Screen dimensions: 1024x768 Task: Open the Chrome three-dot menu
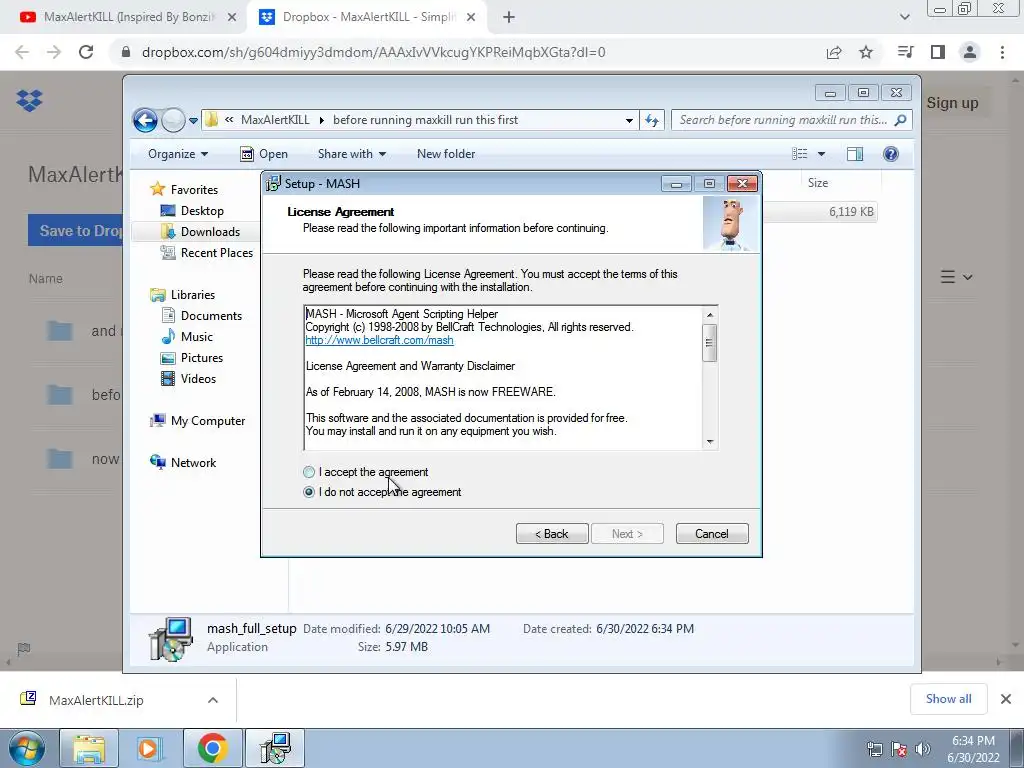(1002, 52)
